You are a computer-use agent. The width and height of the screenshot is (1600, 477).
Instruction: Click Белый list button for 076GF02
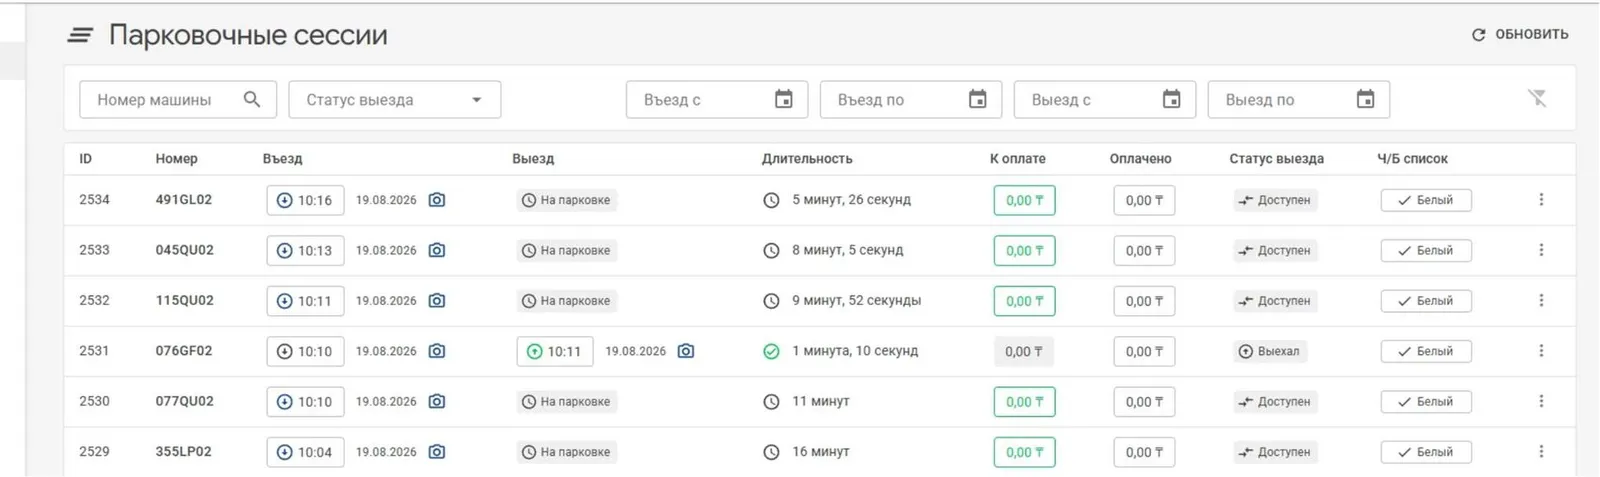click(1426, 351)
